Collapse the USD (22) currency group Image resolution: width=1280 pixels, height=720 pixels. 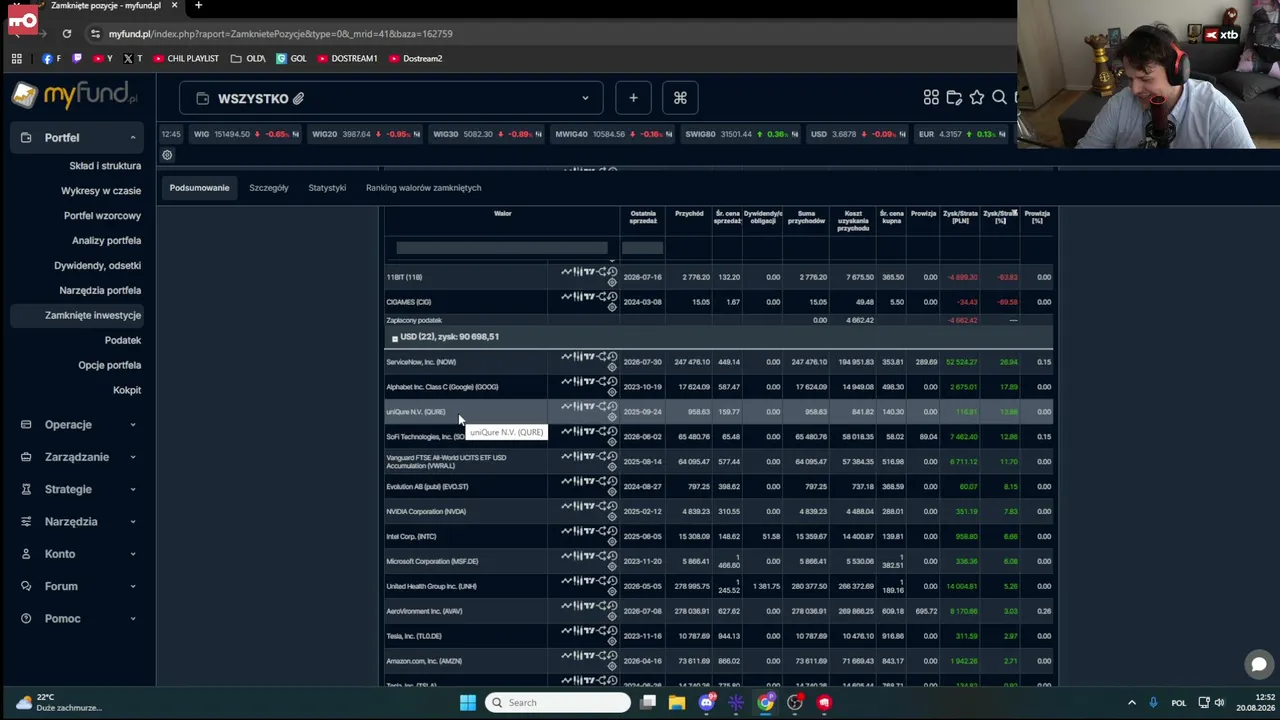point(394,338)
